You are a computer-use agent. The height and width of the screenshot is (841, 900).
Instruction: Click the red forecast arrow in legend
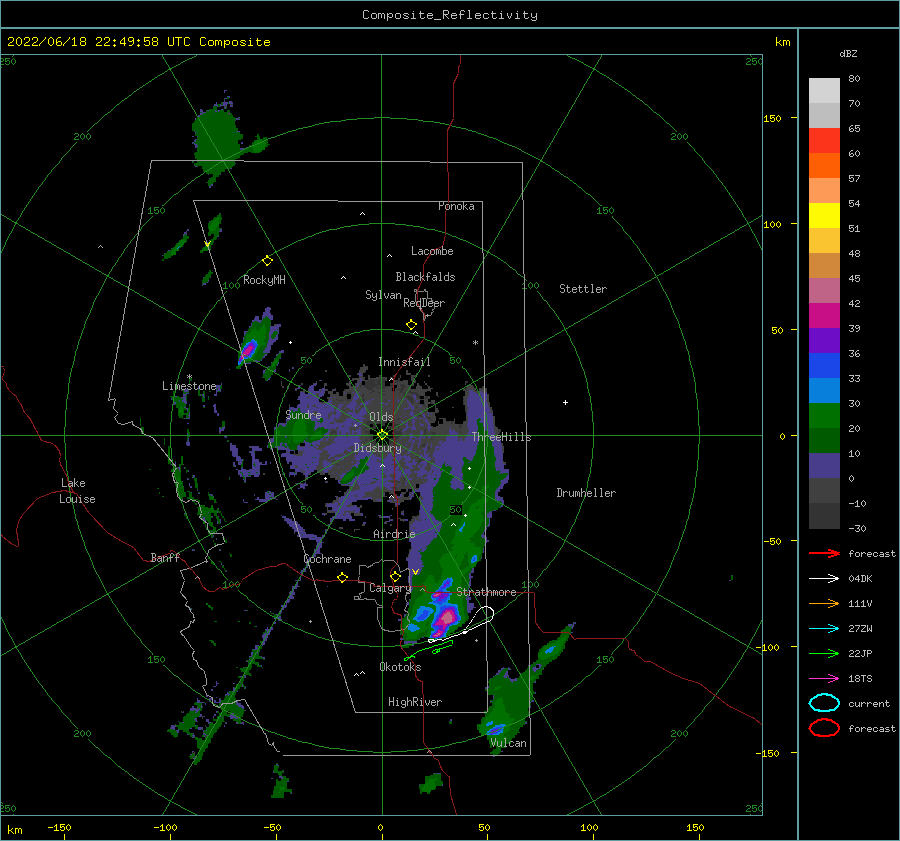[x=824, y=553]
